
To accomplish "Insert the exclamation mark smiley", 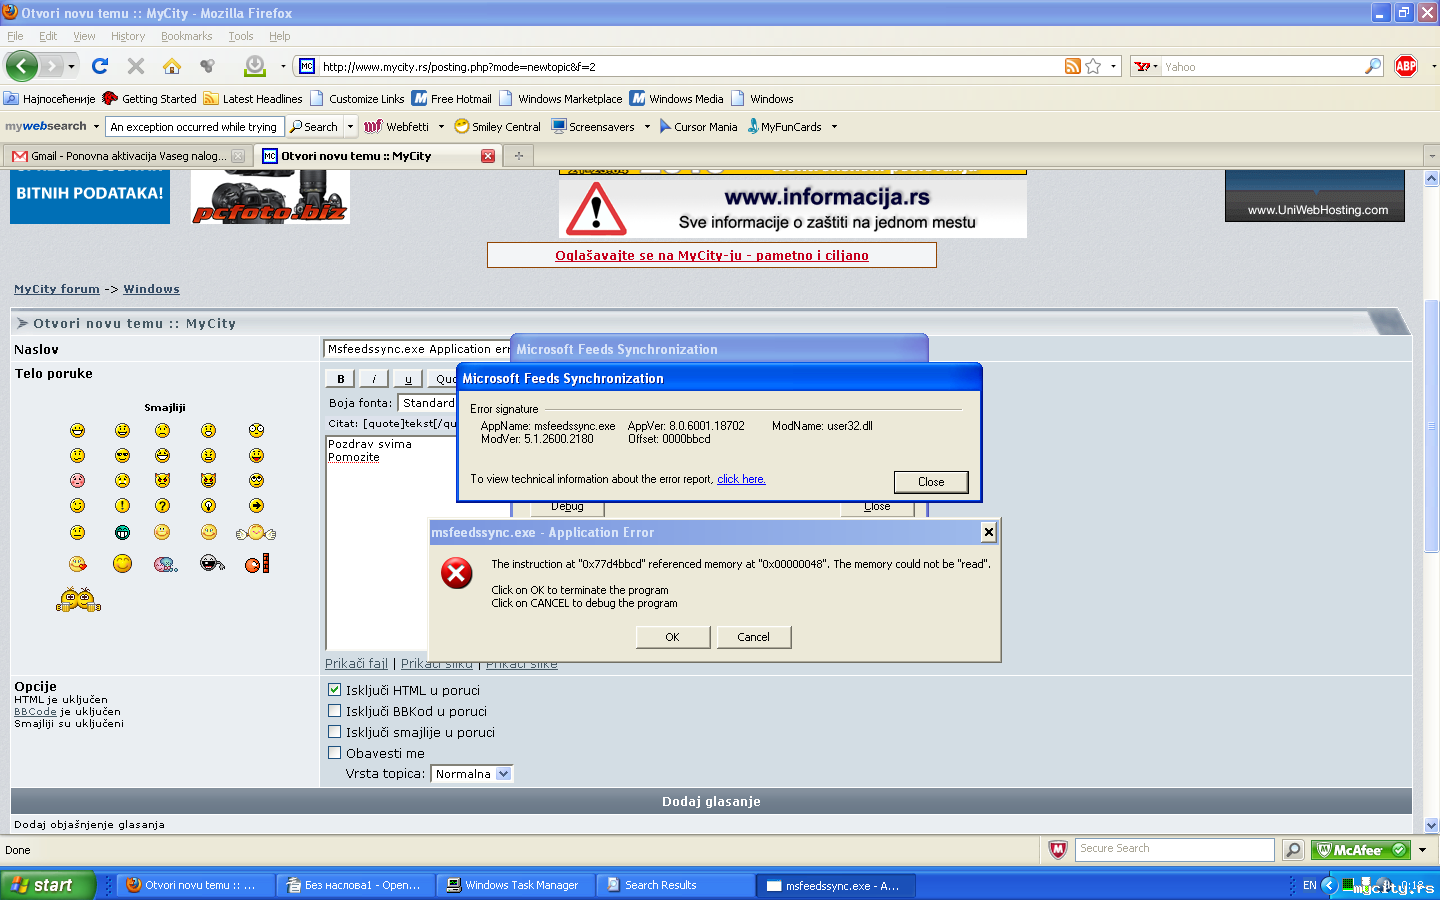I will pos(122,506).
